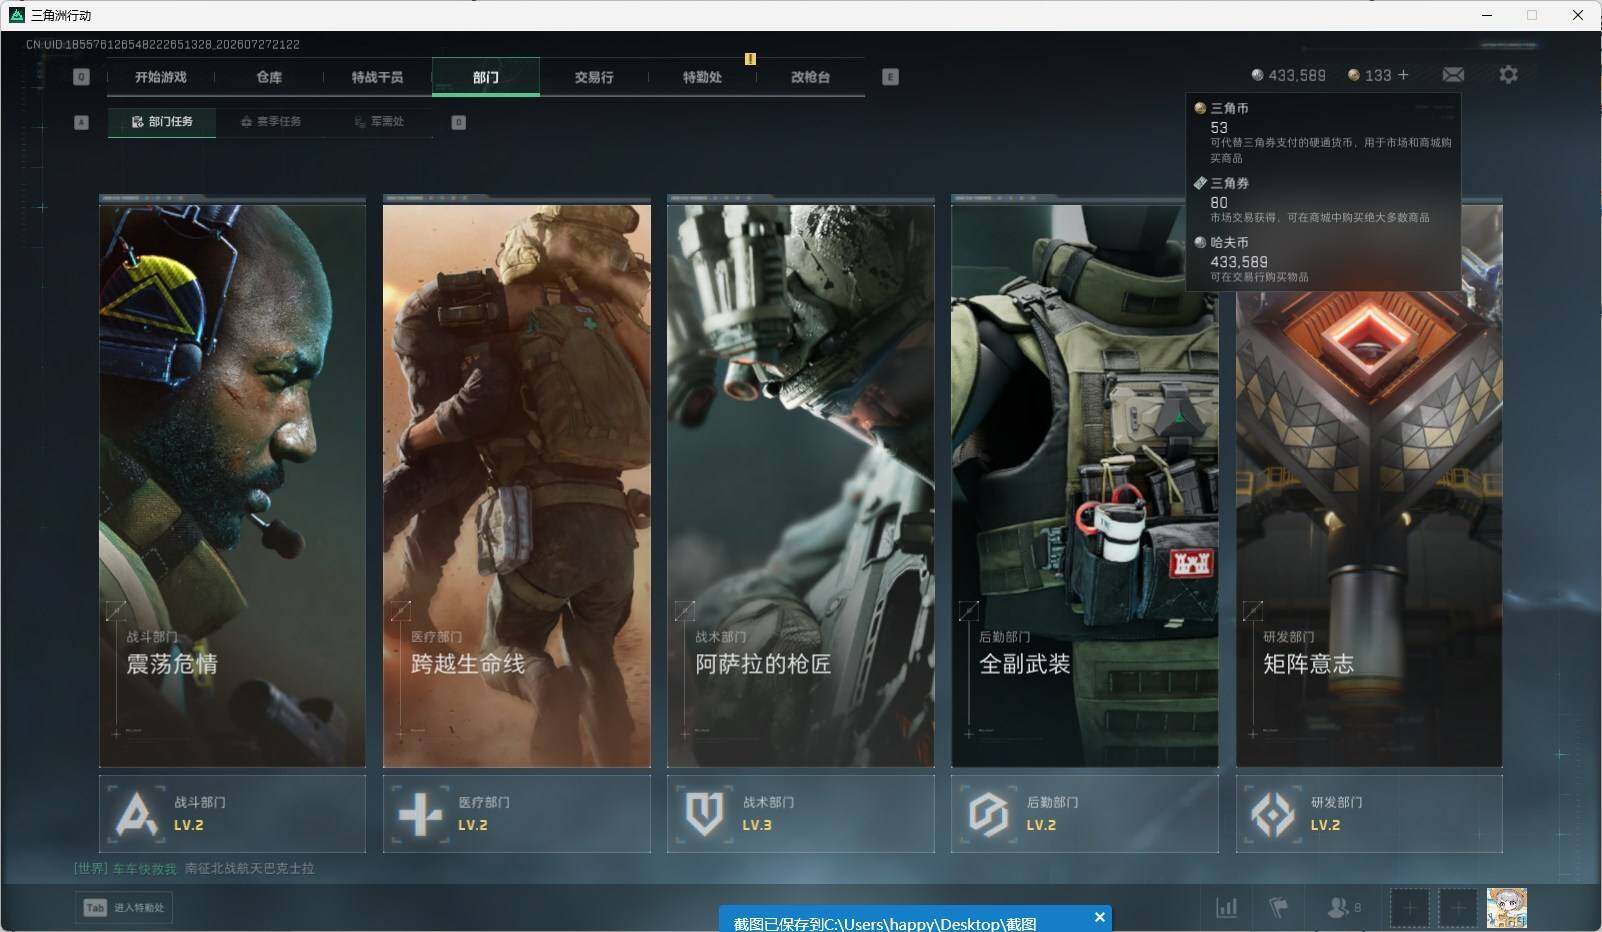Click the 研发部门 LV.2 button
Image resolution: width=1602 pixels, height=932 pixels.
click(1369, 814)
